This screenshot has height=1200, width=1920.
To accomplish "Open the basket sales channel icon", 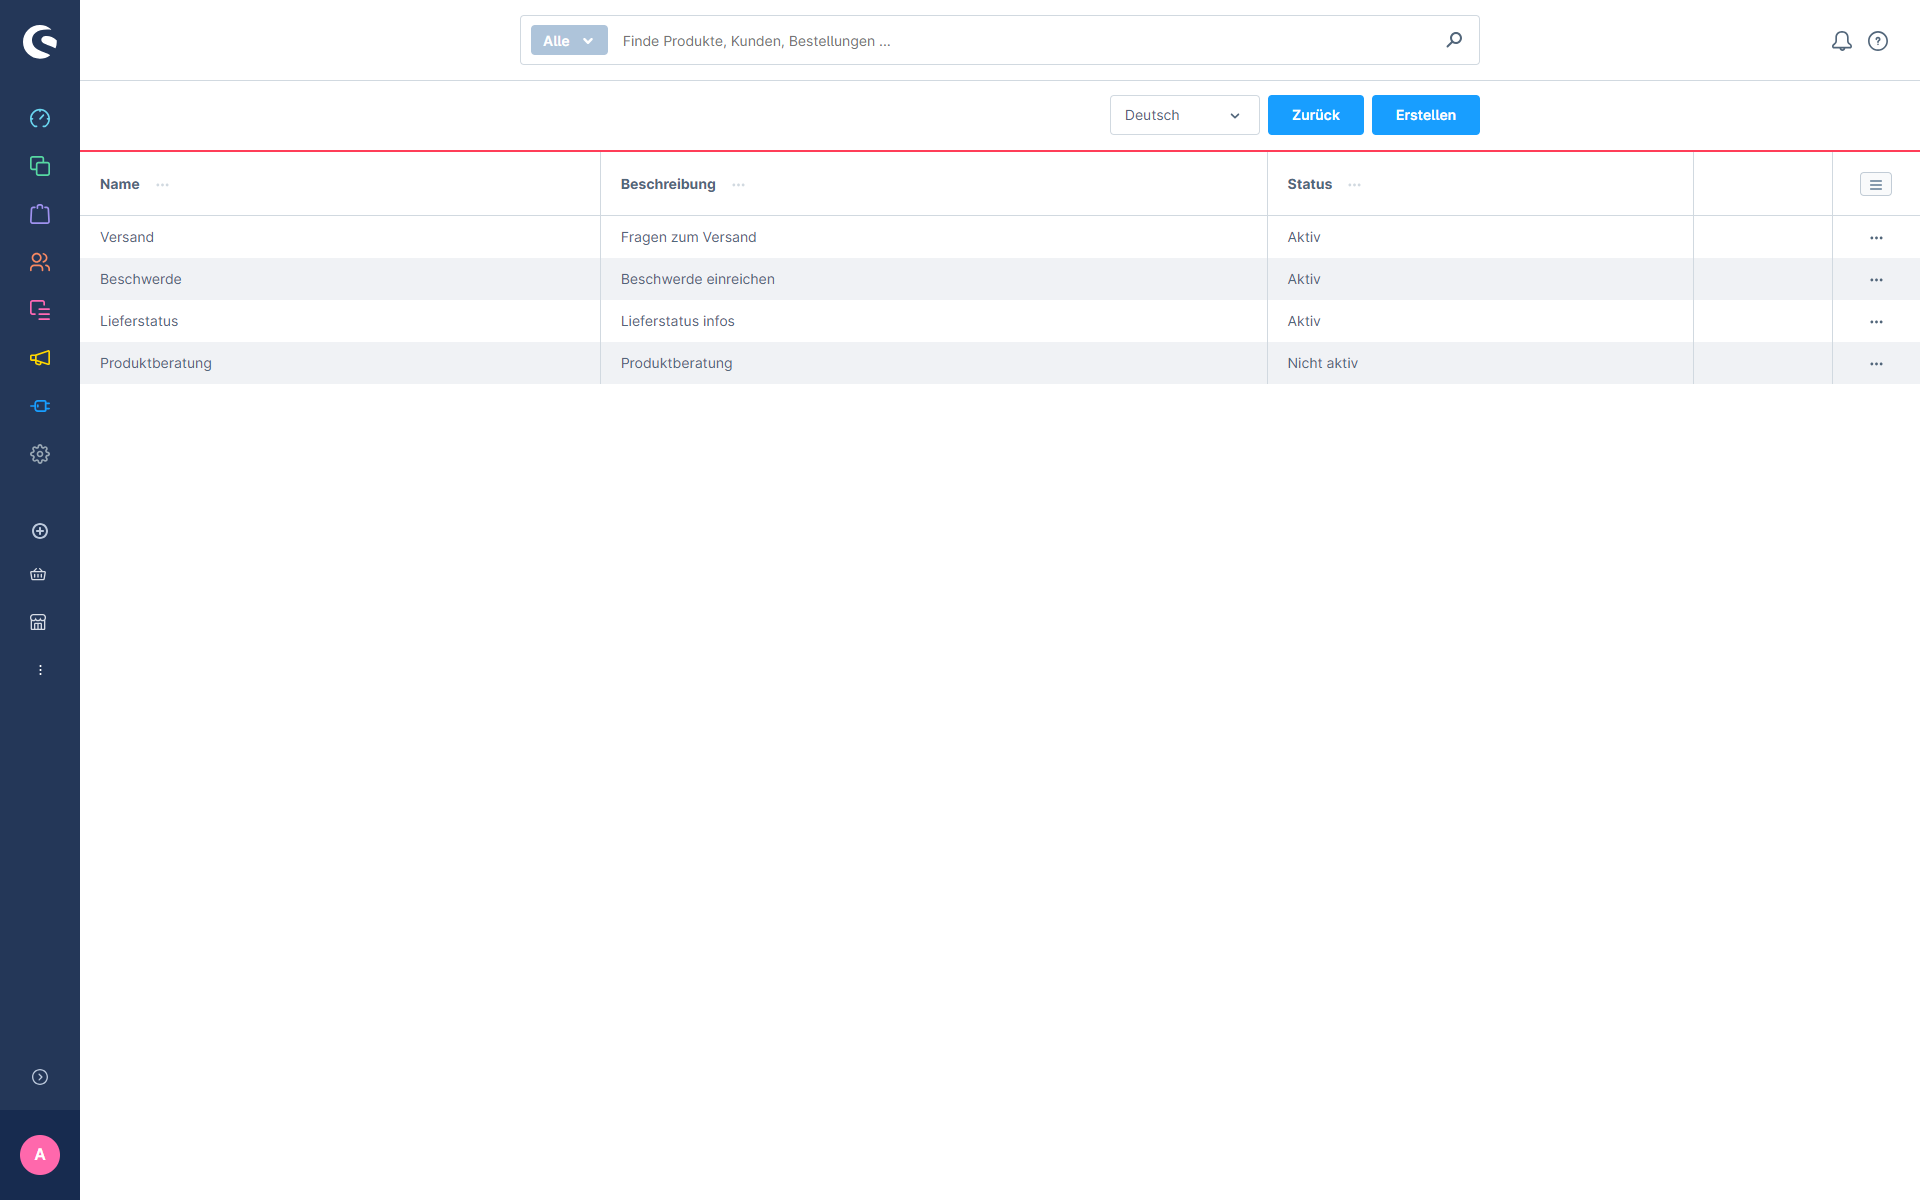I will [38, 574].
